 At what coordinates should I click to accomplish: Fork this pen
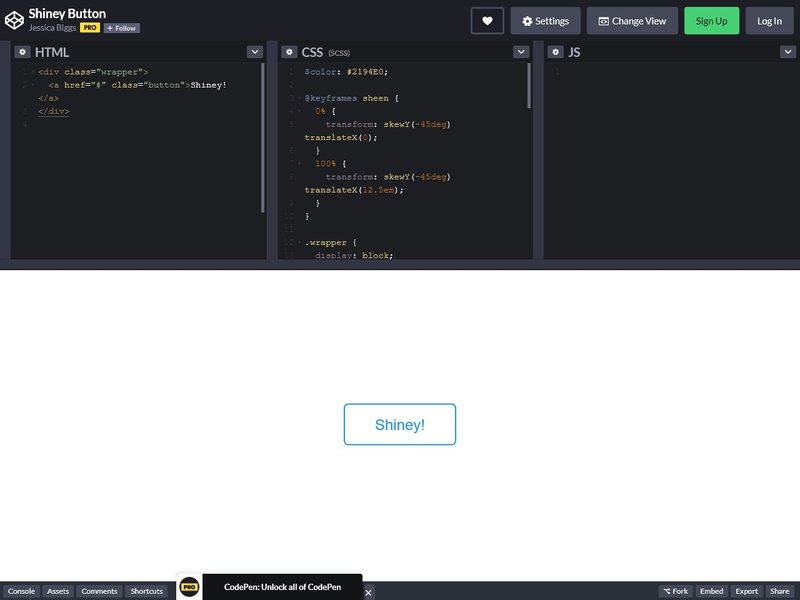pyautogui.click(x=676, y=591)
